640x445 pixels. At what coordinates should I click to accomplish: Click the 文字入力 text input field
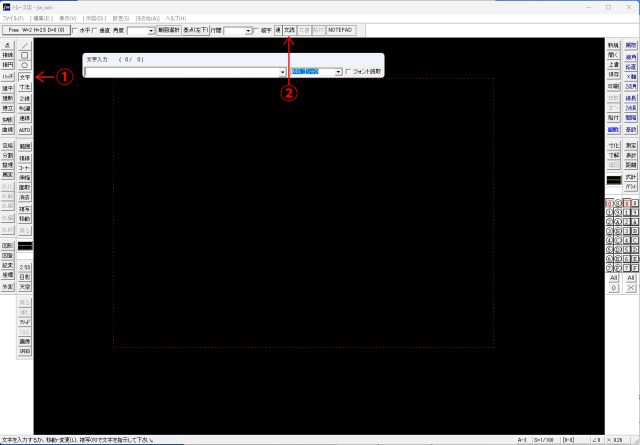(x=182, y=72)
